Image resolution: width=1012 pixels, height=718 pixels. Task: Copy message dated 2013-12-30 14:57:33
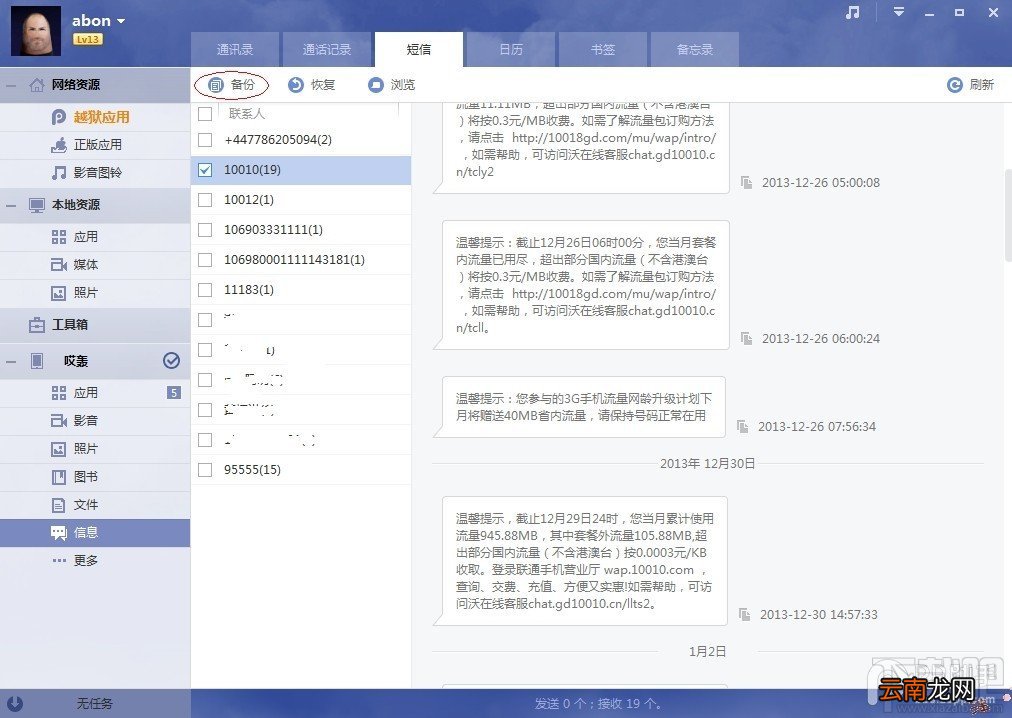(x=744, y=615)
